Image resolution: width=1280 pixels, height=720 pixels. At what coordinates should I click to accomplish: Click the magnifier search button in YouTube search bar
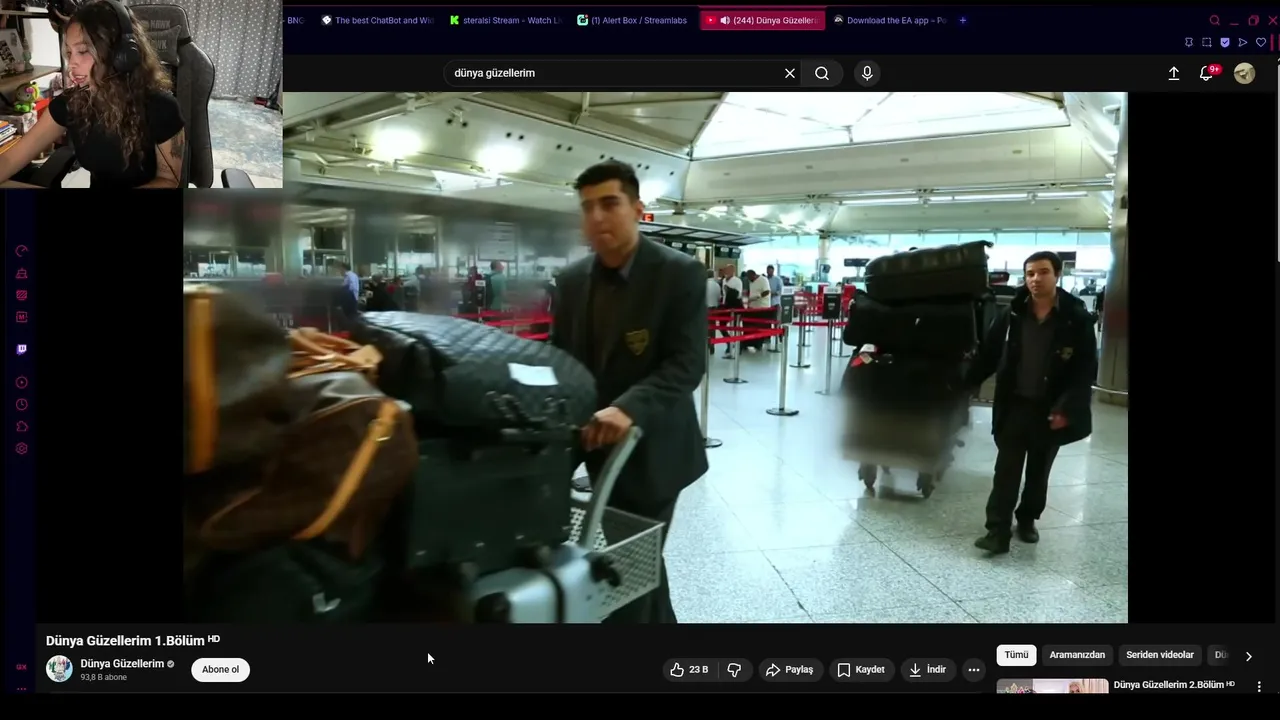click(822, 73)
